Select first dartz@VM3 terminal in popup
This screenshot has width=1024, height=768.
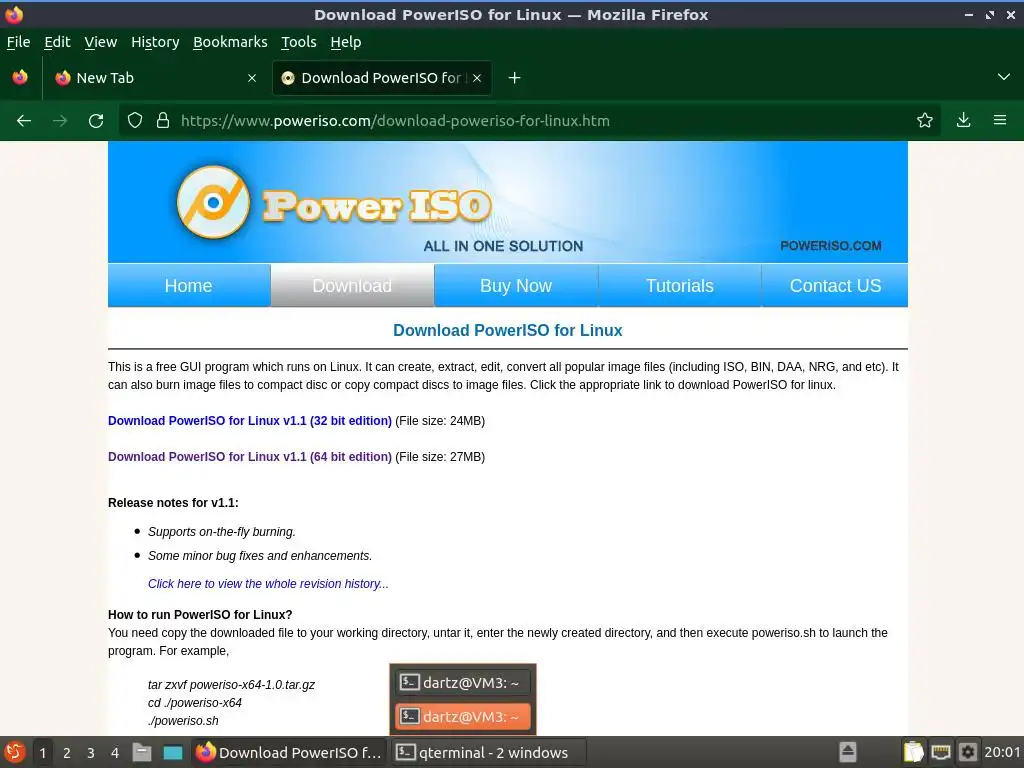(463, 683)
